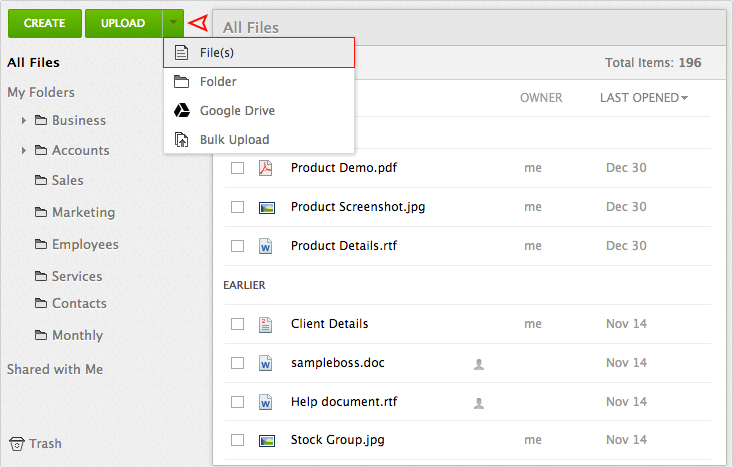Expand the Business folder tree arrow

23,121
